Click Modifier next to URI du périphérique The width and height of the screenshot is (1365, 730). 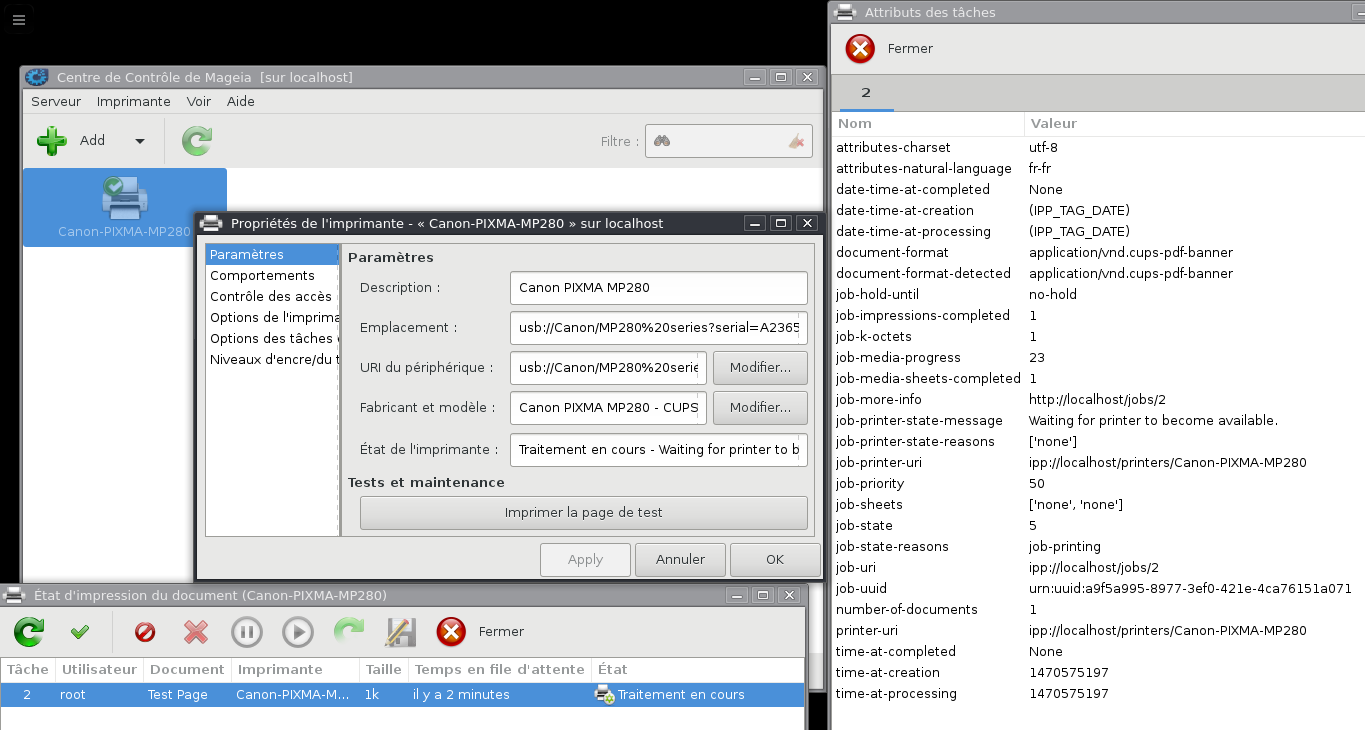coord(760,367)
